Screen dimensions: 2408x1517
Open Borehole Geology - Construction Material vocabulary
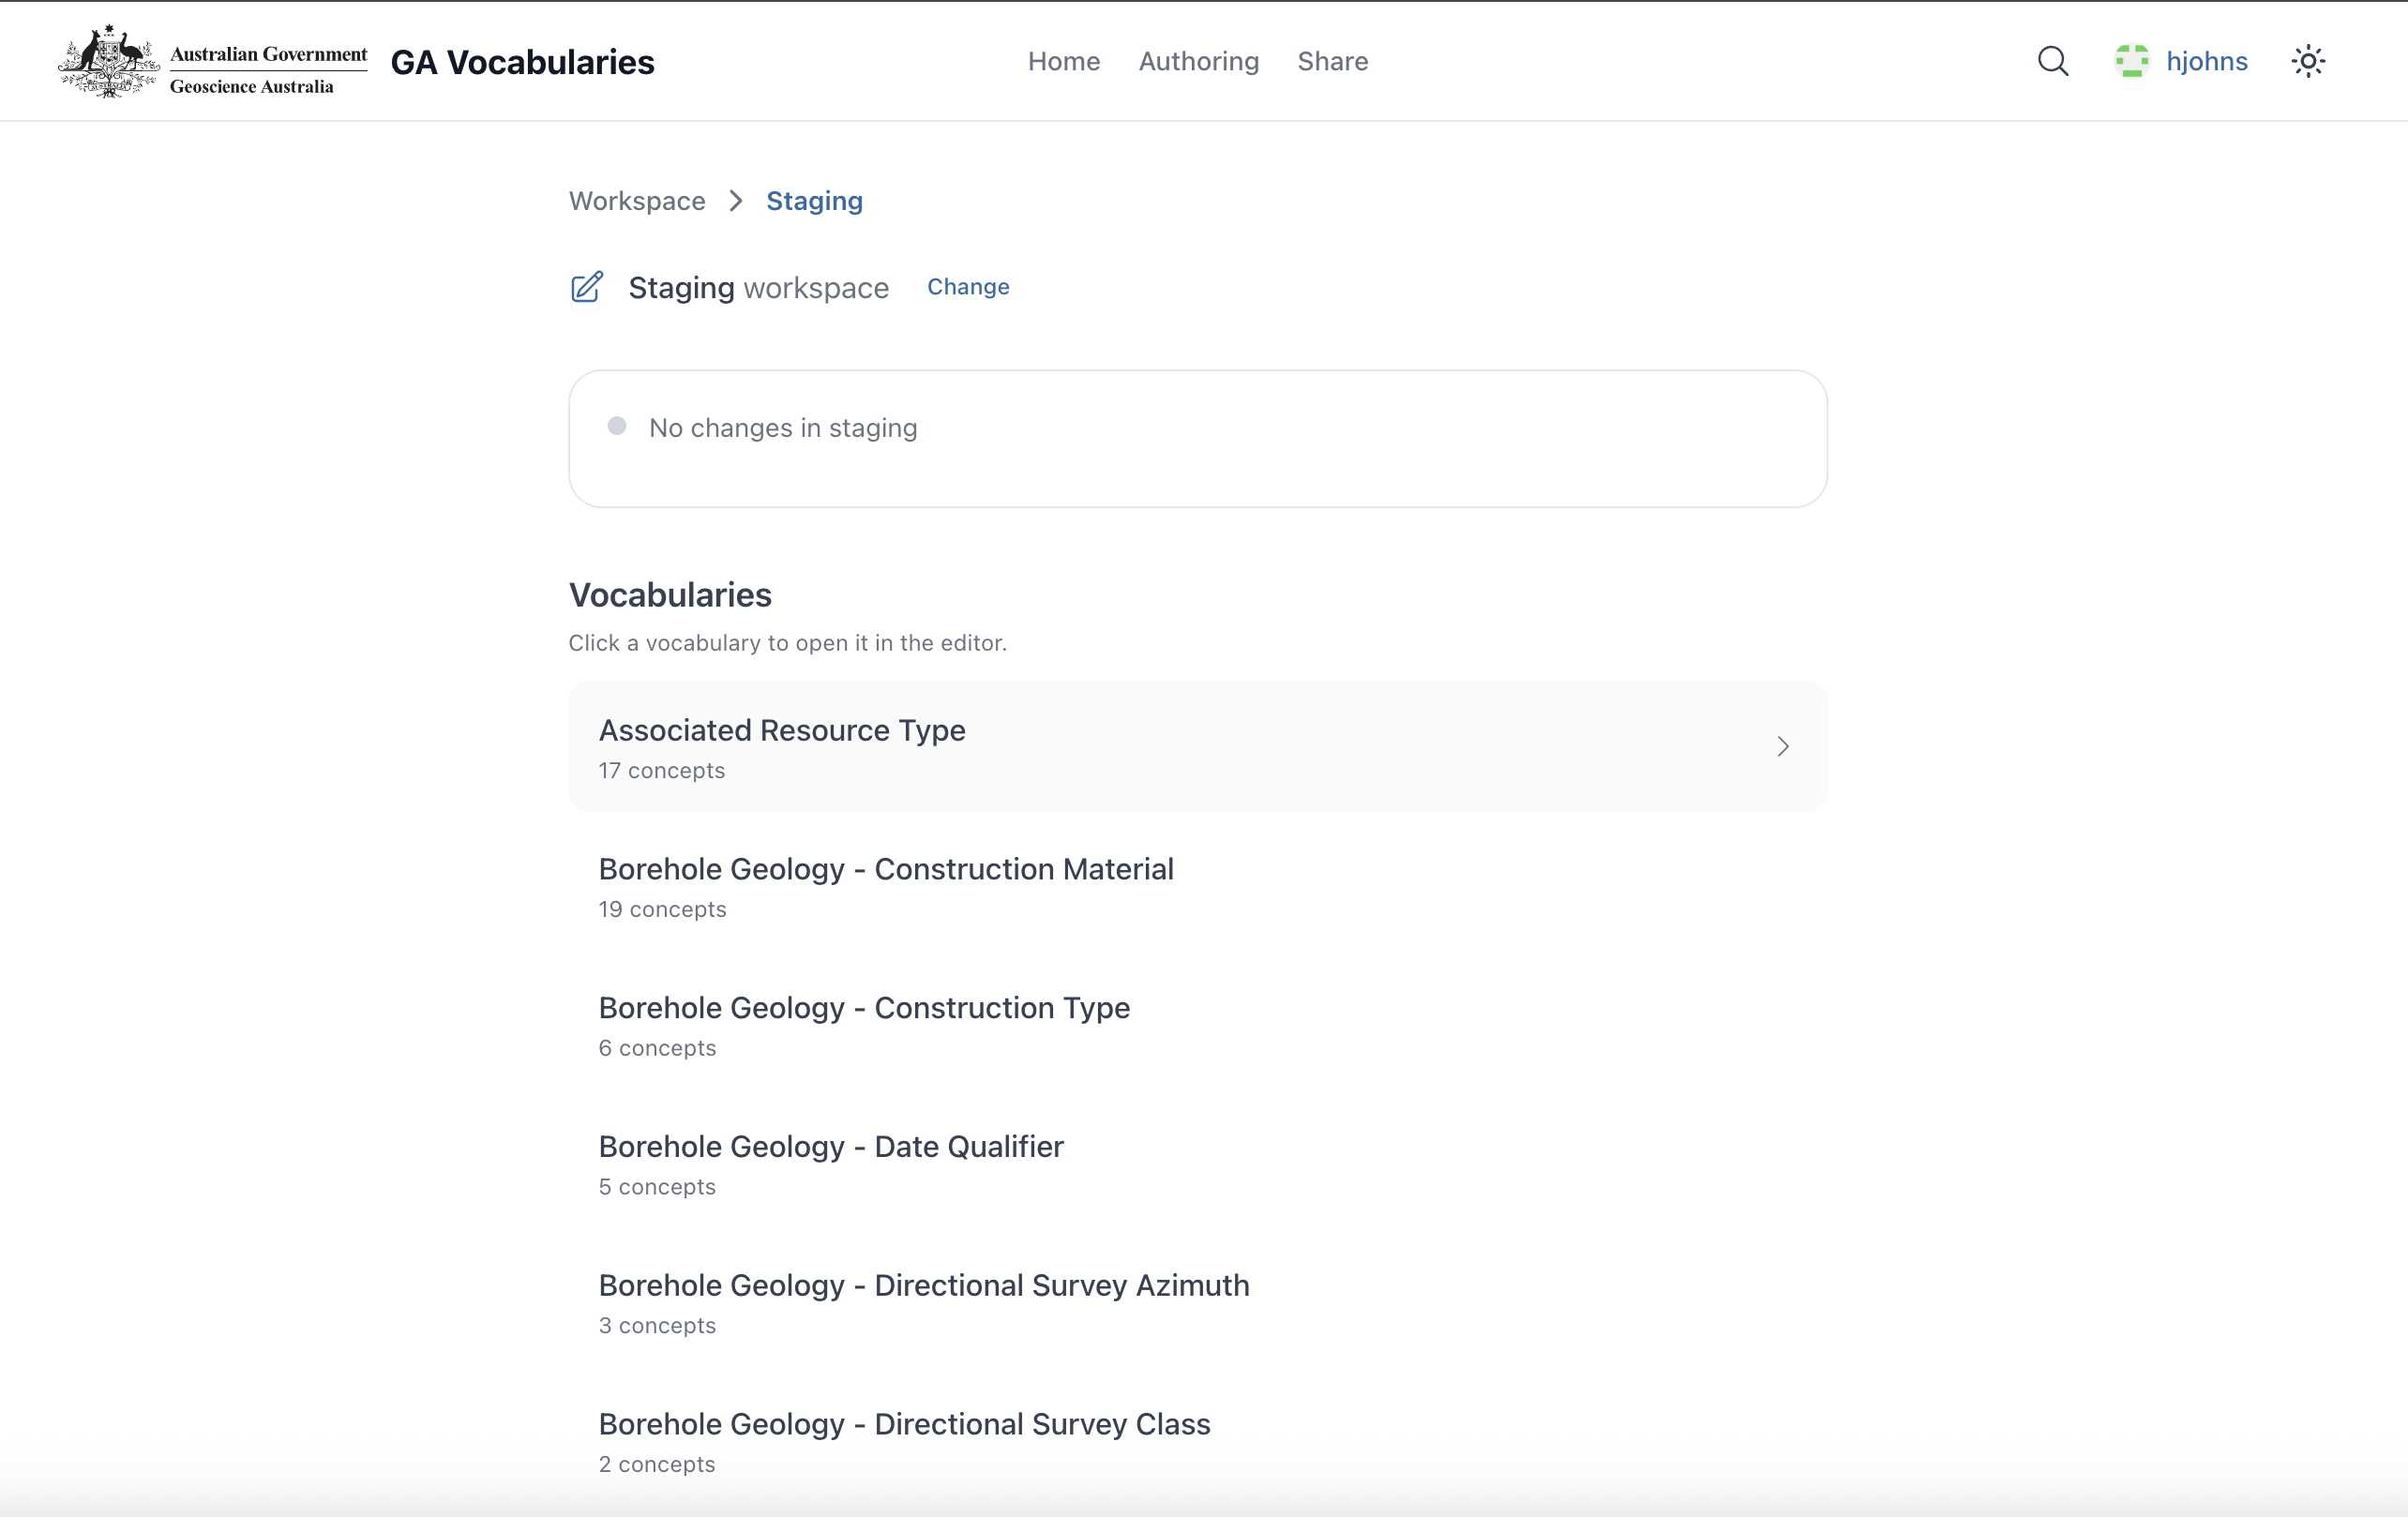tap(885, 869)
